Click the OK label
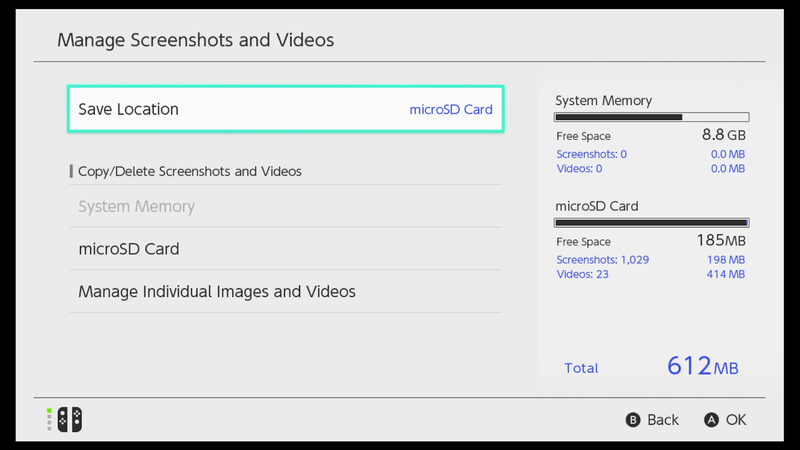800x450 pixels. pyautogui.click(x=736, y=420)
